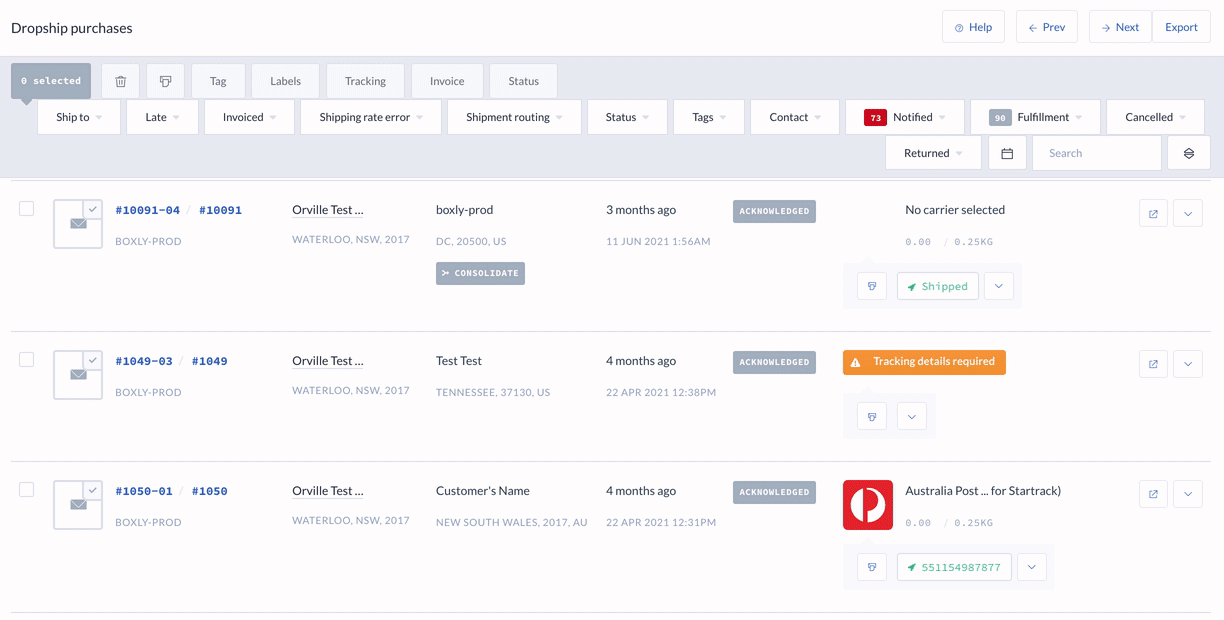Open the Cancelled filter dropdown
This screenshot has width=1224, height=620.
[x=1155, y=117]
